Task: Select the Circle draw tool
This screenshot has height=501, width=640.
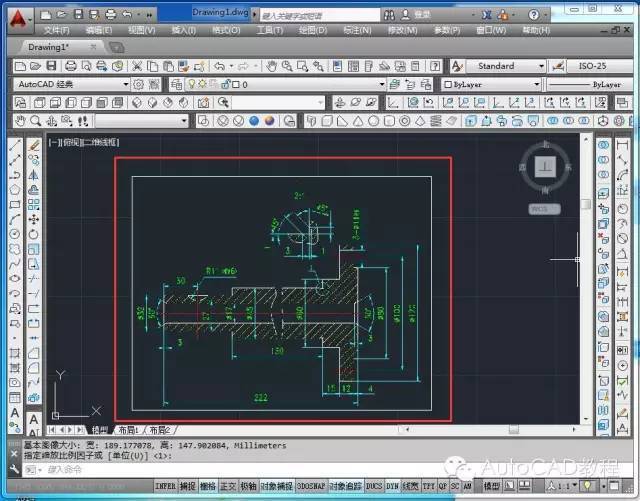Action: coord(15,234)
